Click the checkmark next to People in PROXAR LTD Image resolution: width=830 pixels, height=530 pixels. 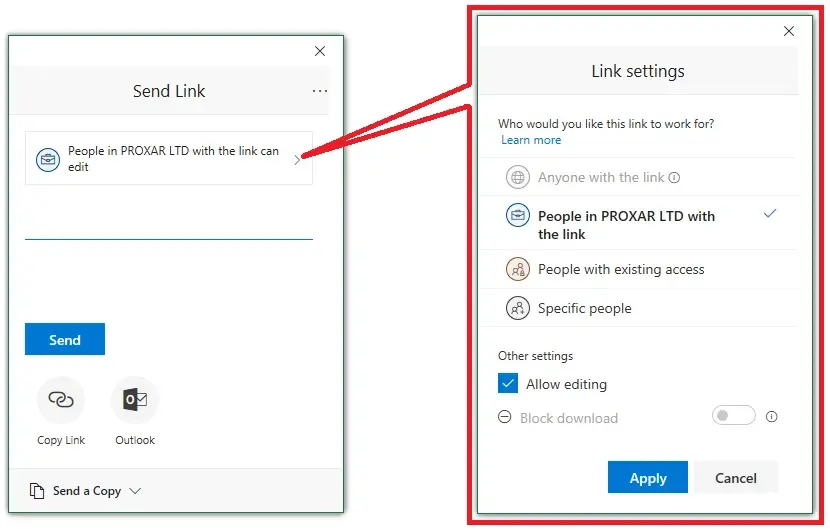click(x=770, y=213)
